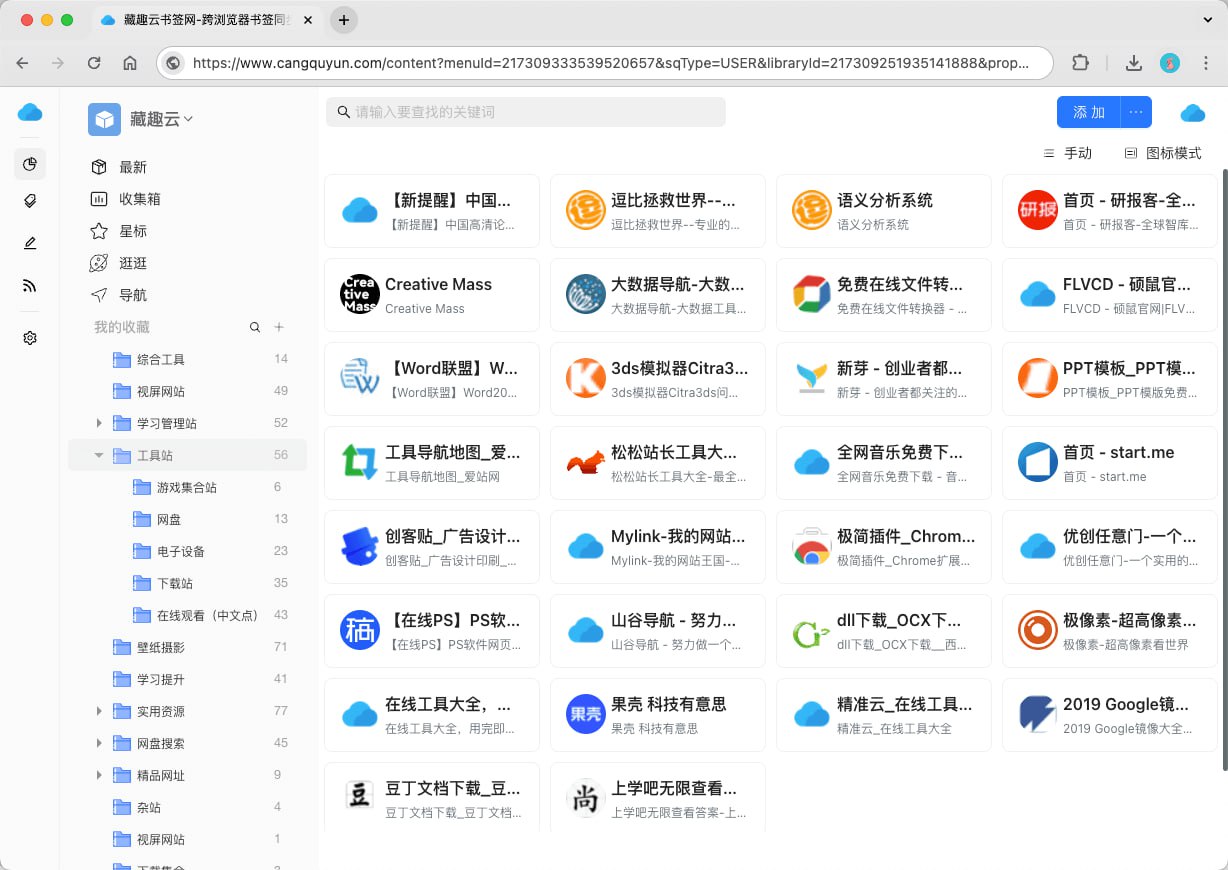The image size is (1228, 870).
Task: Open the Creative Mass bookmark icon
Action: coord(360,294)
